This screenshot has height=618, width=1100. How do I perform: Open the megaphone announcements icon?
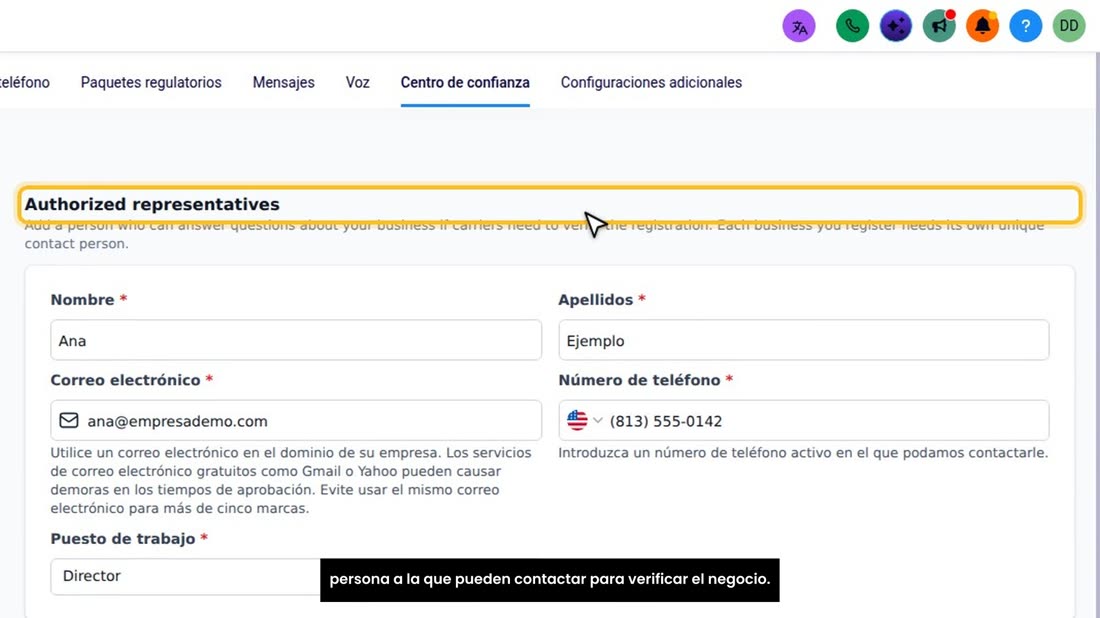[939, 27]
